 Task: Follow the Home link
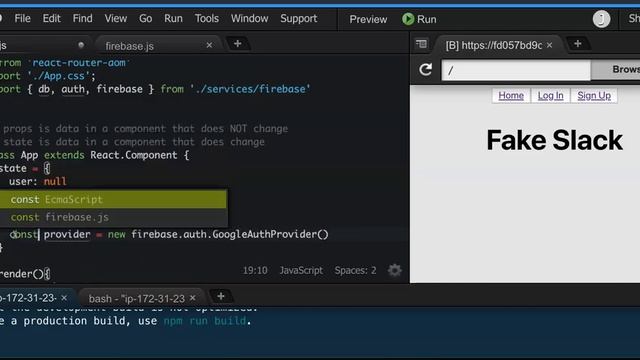coord(511,96)
